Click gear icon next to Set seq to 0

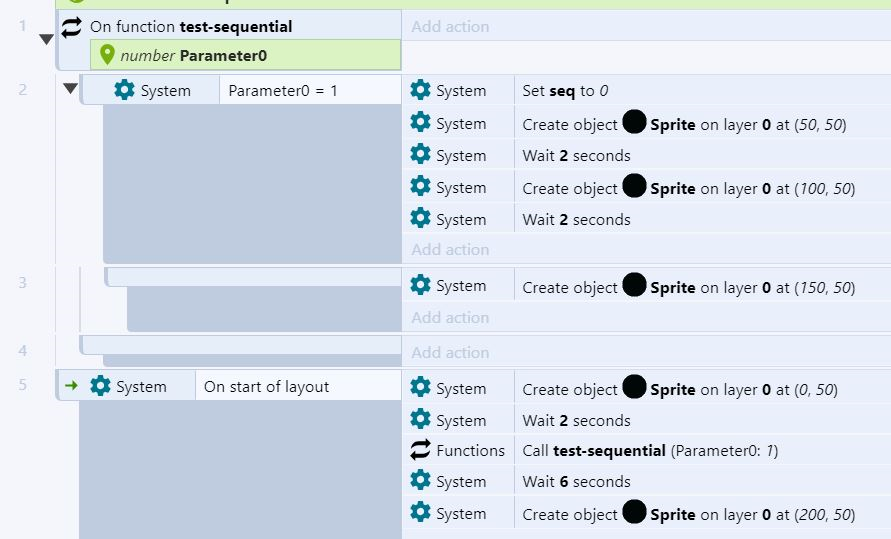point(421,90)
